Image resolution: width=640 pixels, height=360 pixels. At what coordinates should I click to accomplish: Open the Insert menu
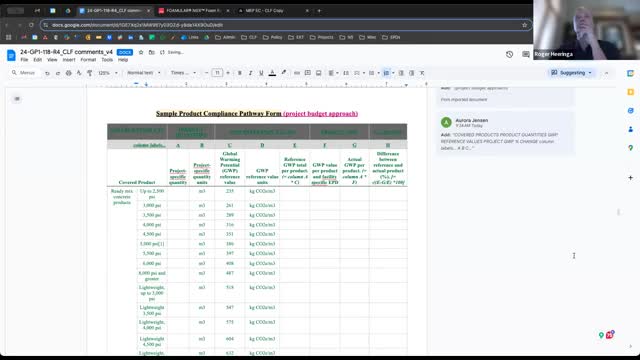click(x=69, y=60)
